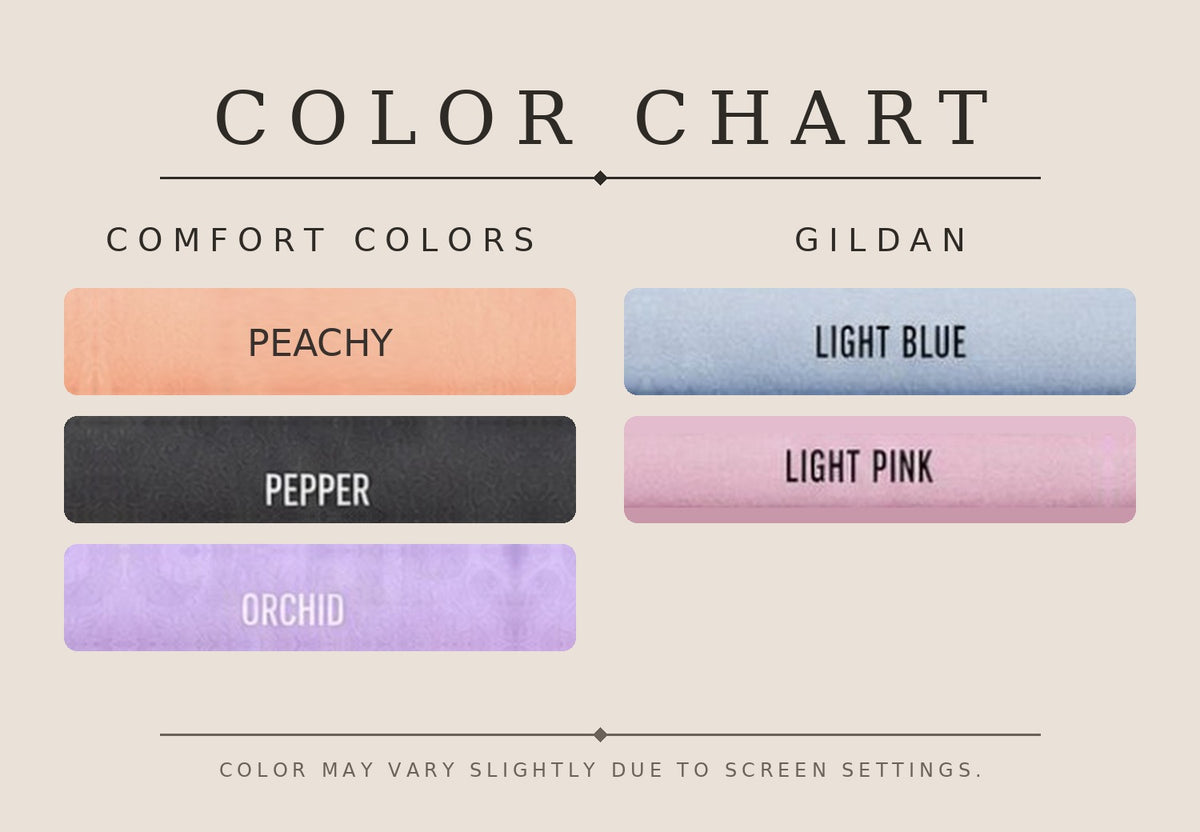This screenshot has height=832, width=1200.
Task: Pick the Orchid purple swatch
Action: [320, 597]
